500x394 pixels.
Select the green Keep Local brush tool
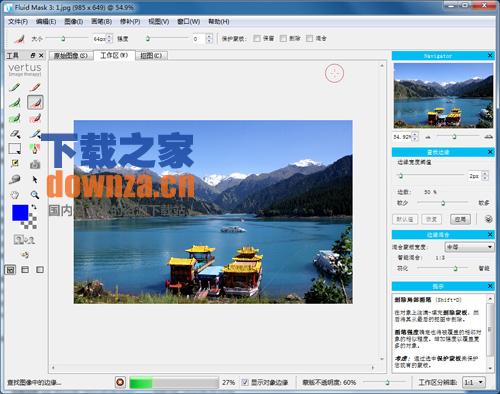coord(14,103)
